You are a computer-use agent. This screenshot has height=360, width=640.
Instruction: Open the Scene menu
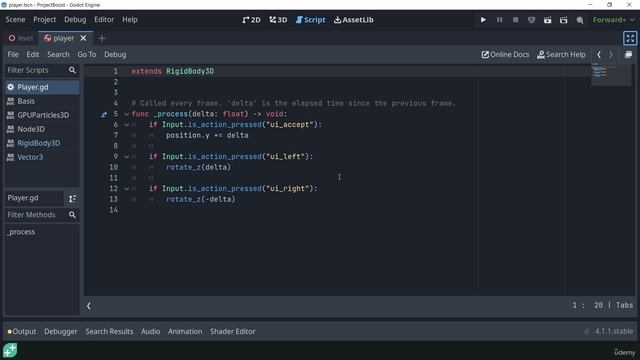coord(15,20)
